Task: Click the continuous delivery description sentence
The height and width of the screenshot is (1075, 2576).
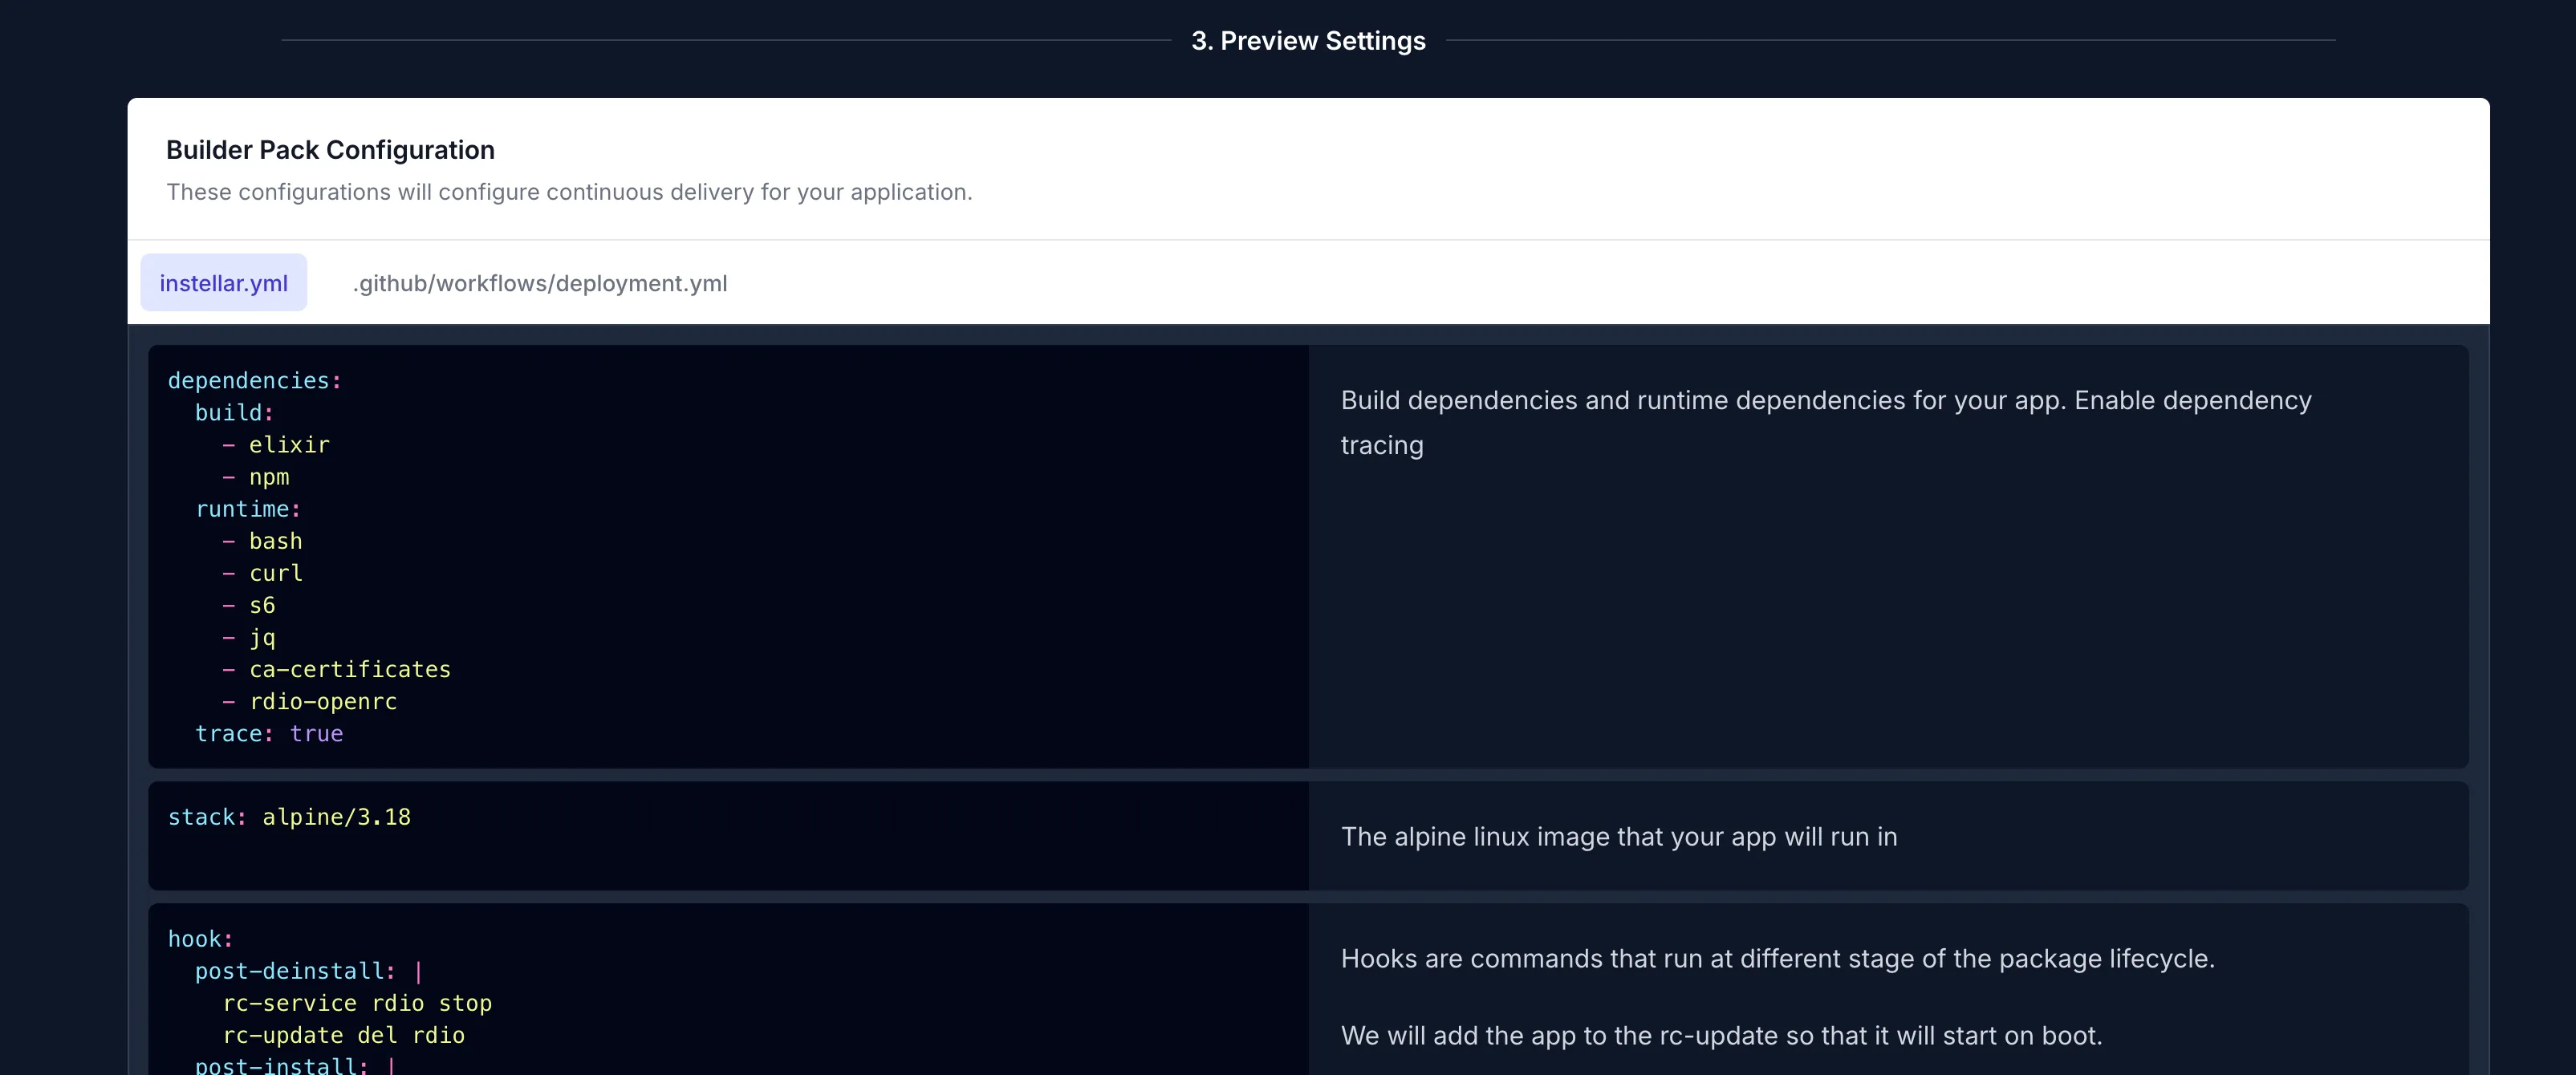Action: pyautogui.click(x=569, y=192)
